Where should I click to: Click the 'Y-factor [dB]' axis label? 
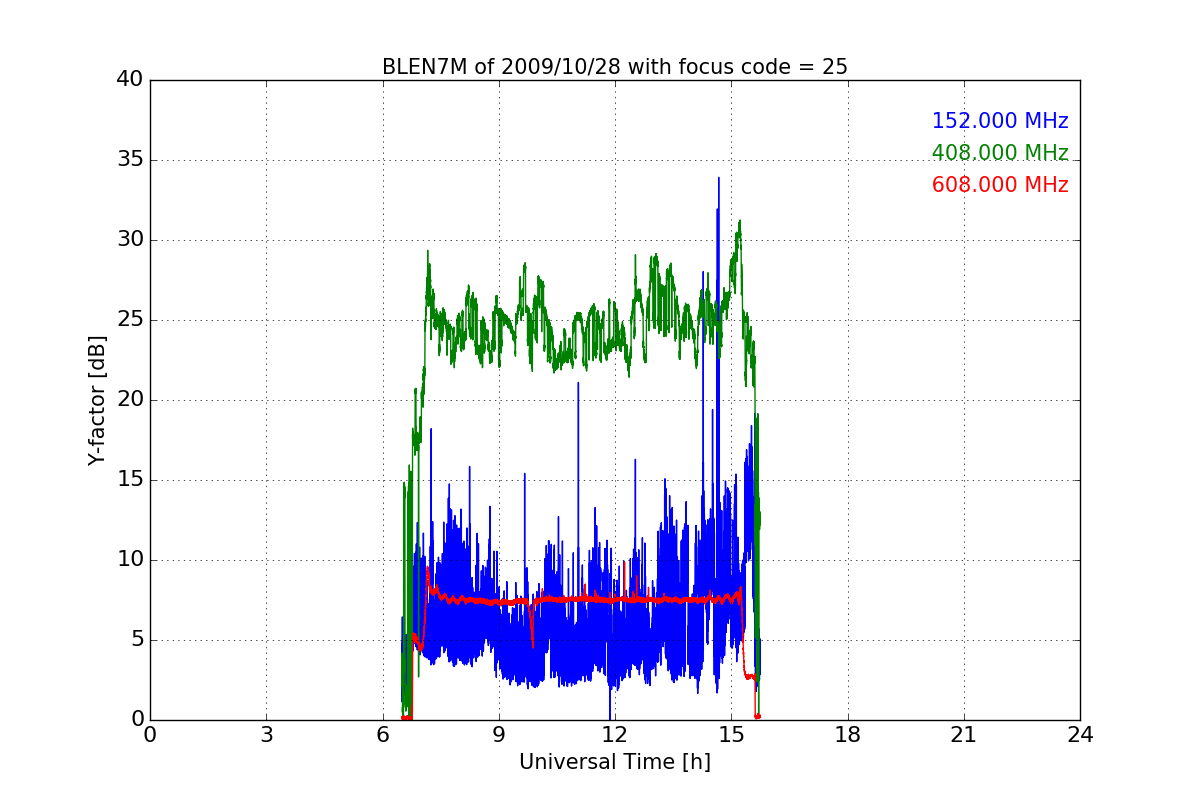[x=96, y=400]
